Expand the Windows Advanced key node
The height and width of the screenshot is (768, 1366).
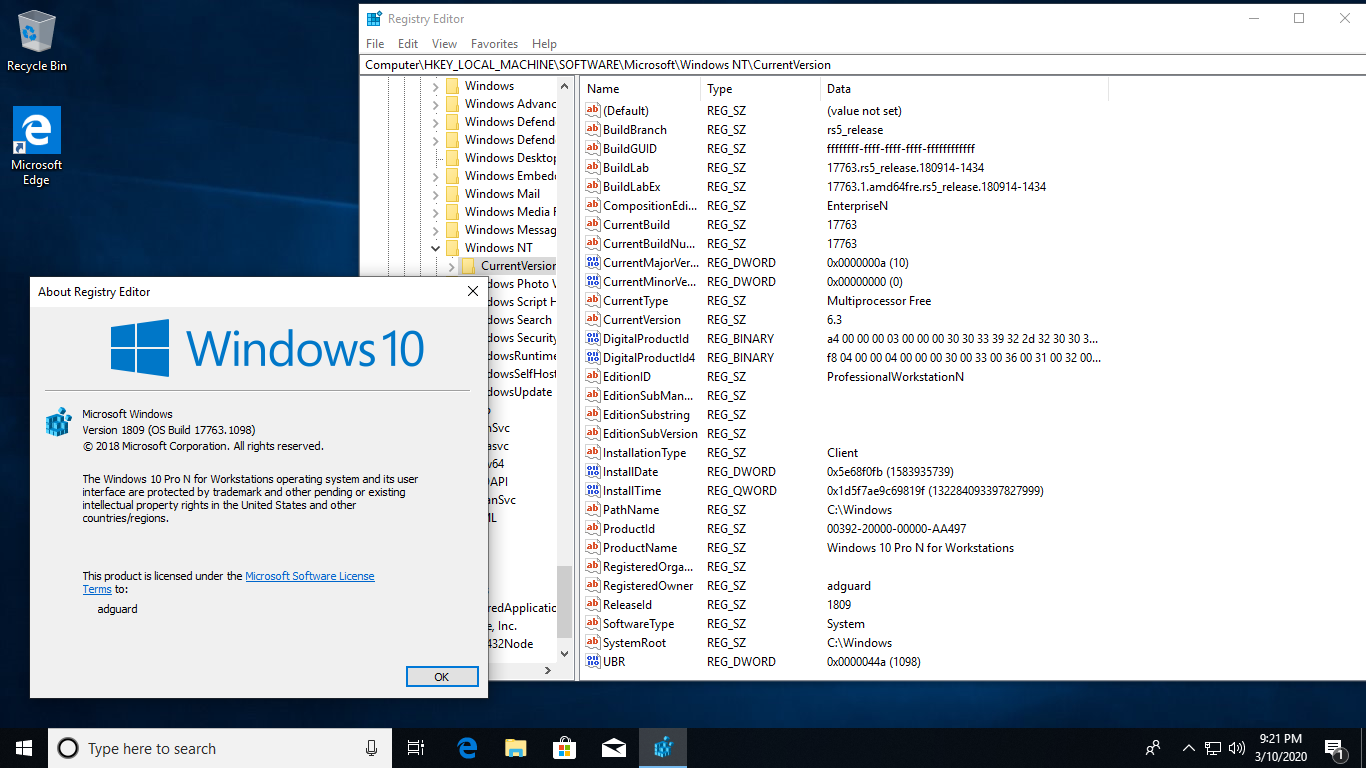tap(435, 104)
